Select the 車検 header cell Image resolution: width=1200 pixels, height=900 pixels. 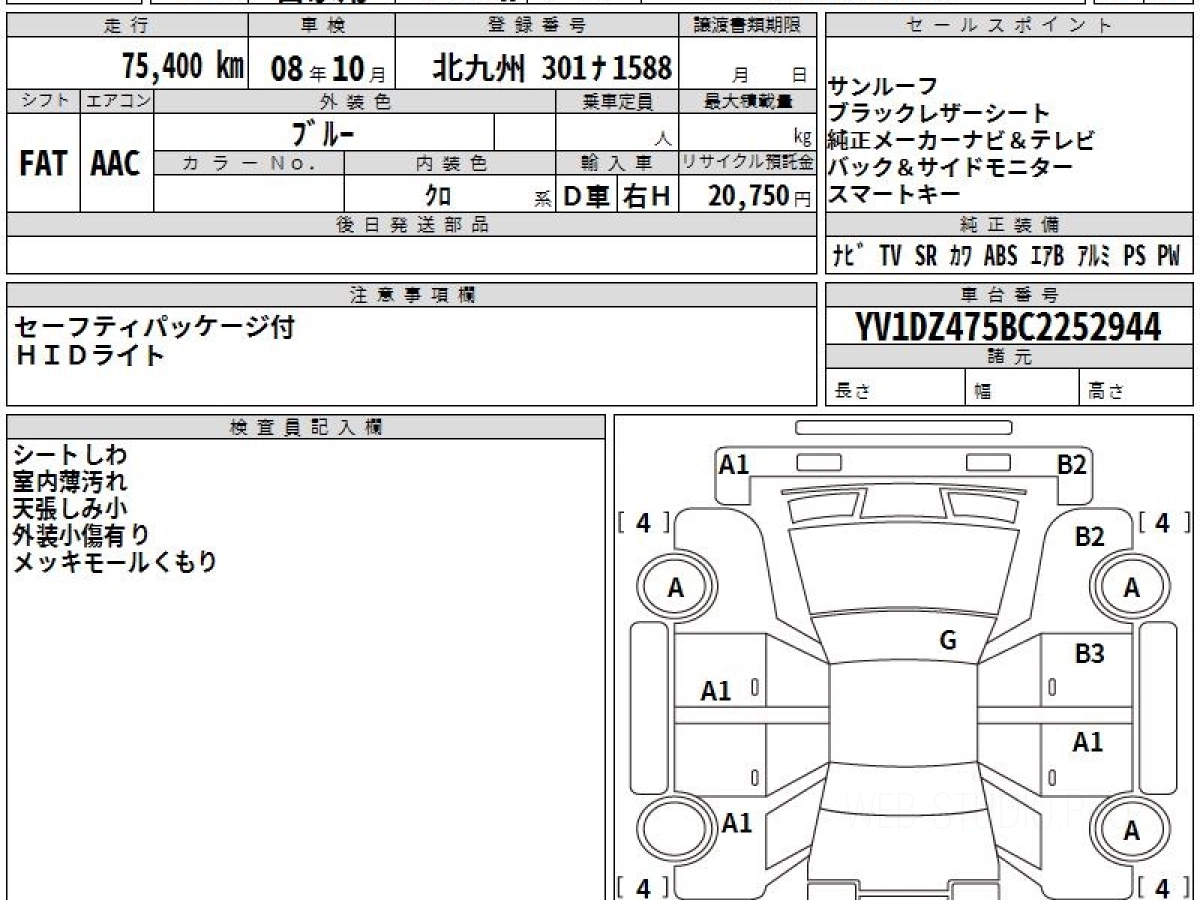coord(321,26)
